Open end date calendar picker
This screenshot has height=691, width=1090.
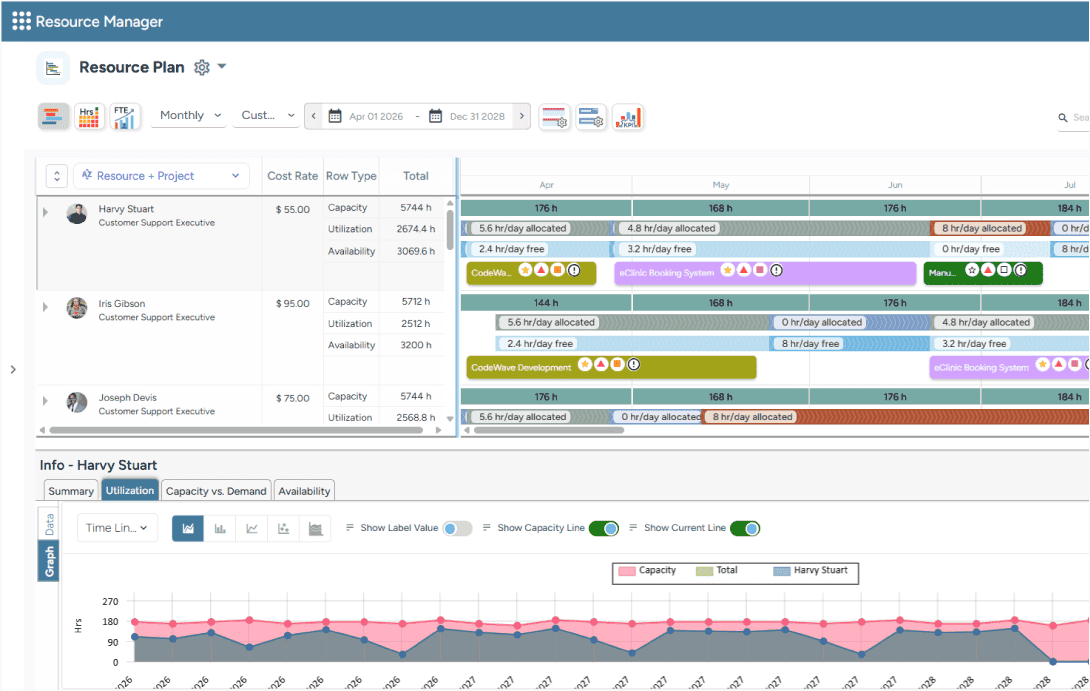point(436,116)
